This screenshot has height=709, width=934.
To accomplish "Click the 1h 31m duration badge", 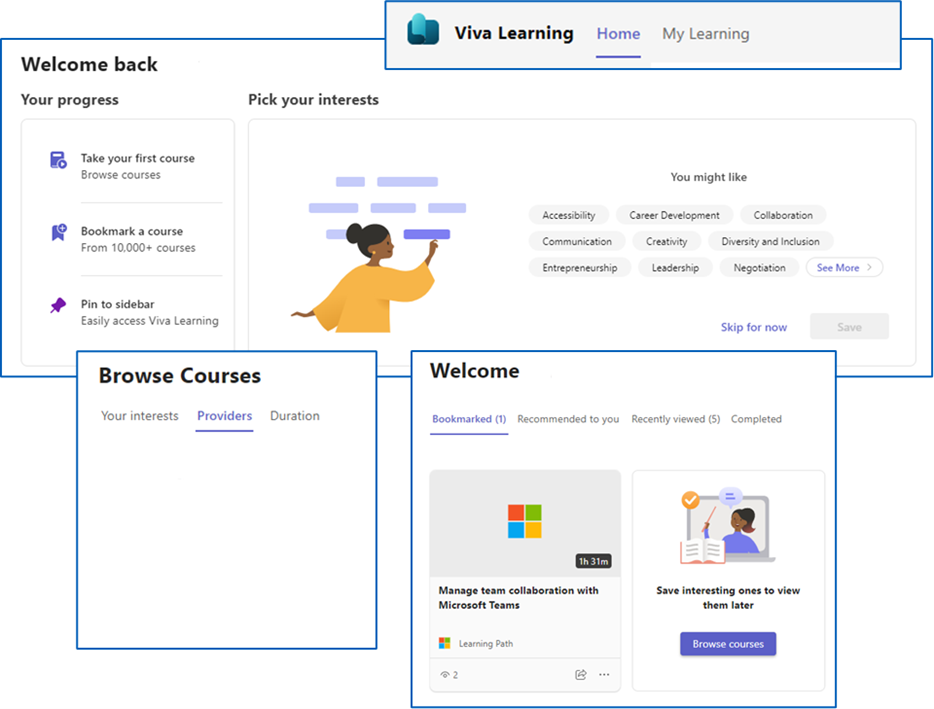I will pos(593,561).
